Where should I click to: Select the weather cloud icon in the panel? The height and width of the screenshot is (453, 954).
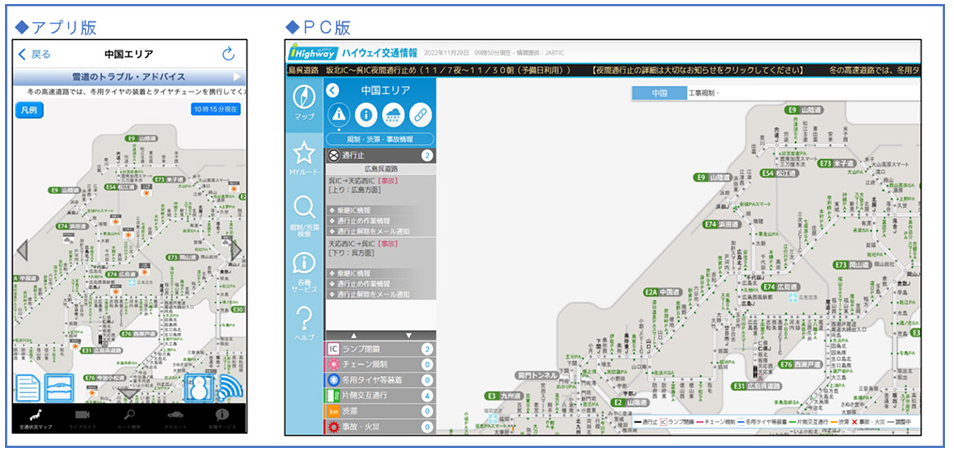click(x=393, y=114)
